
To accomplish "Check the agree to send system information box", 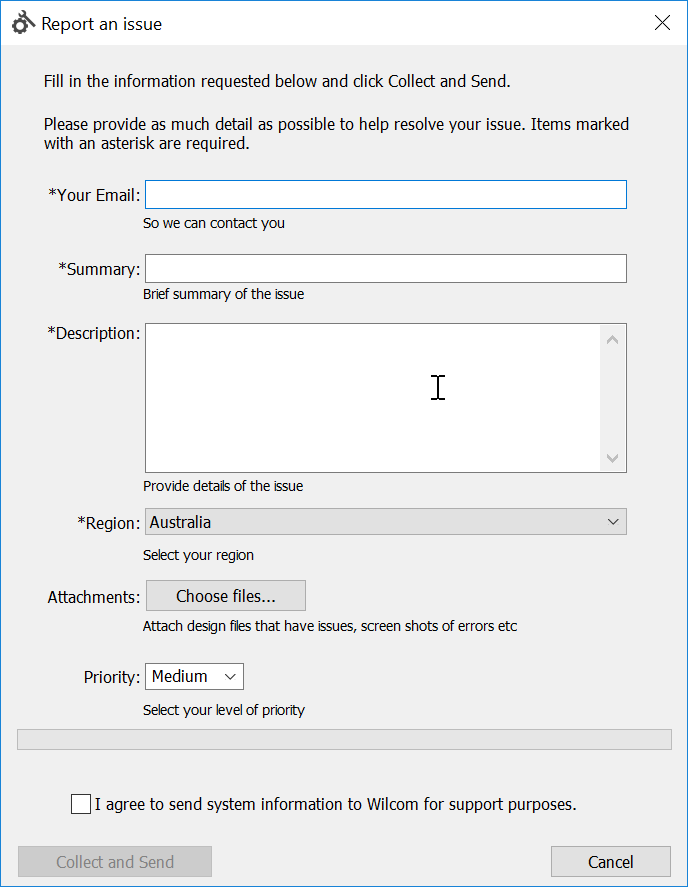I will (81, 804).
